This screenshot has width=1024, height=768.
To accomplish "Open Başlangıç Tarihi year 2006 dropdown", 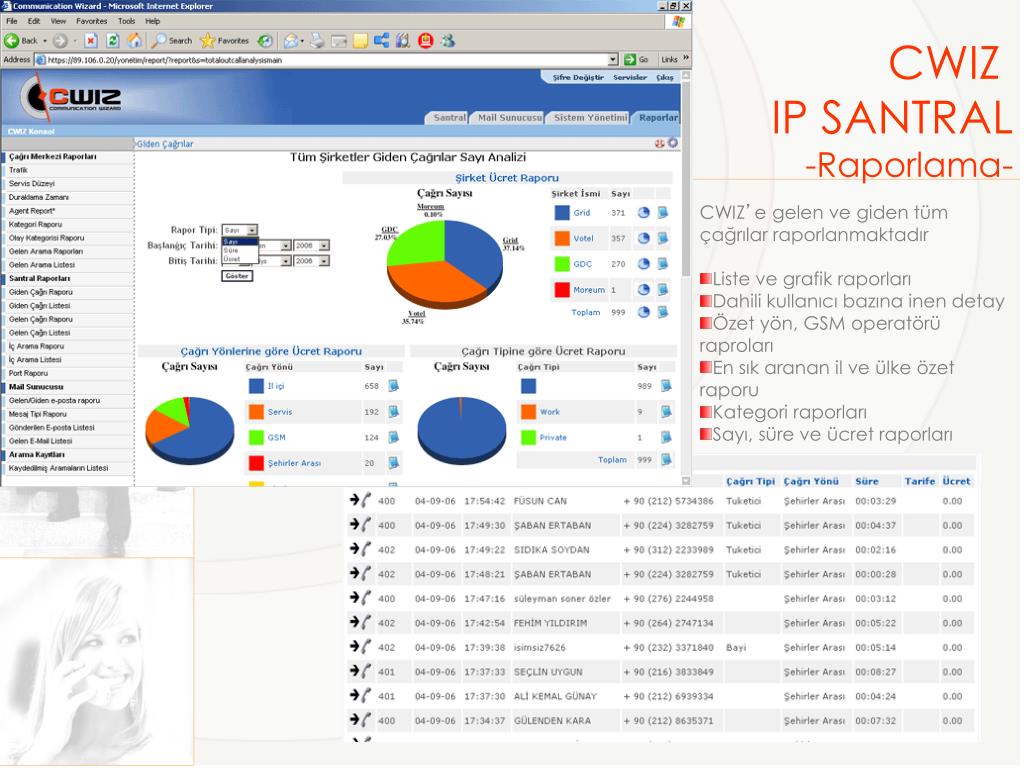I will tap(312, 246).
